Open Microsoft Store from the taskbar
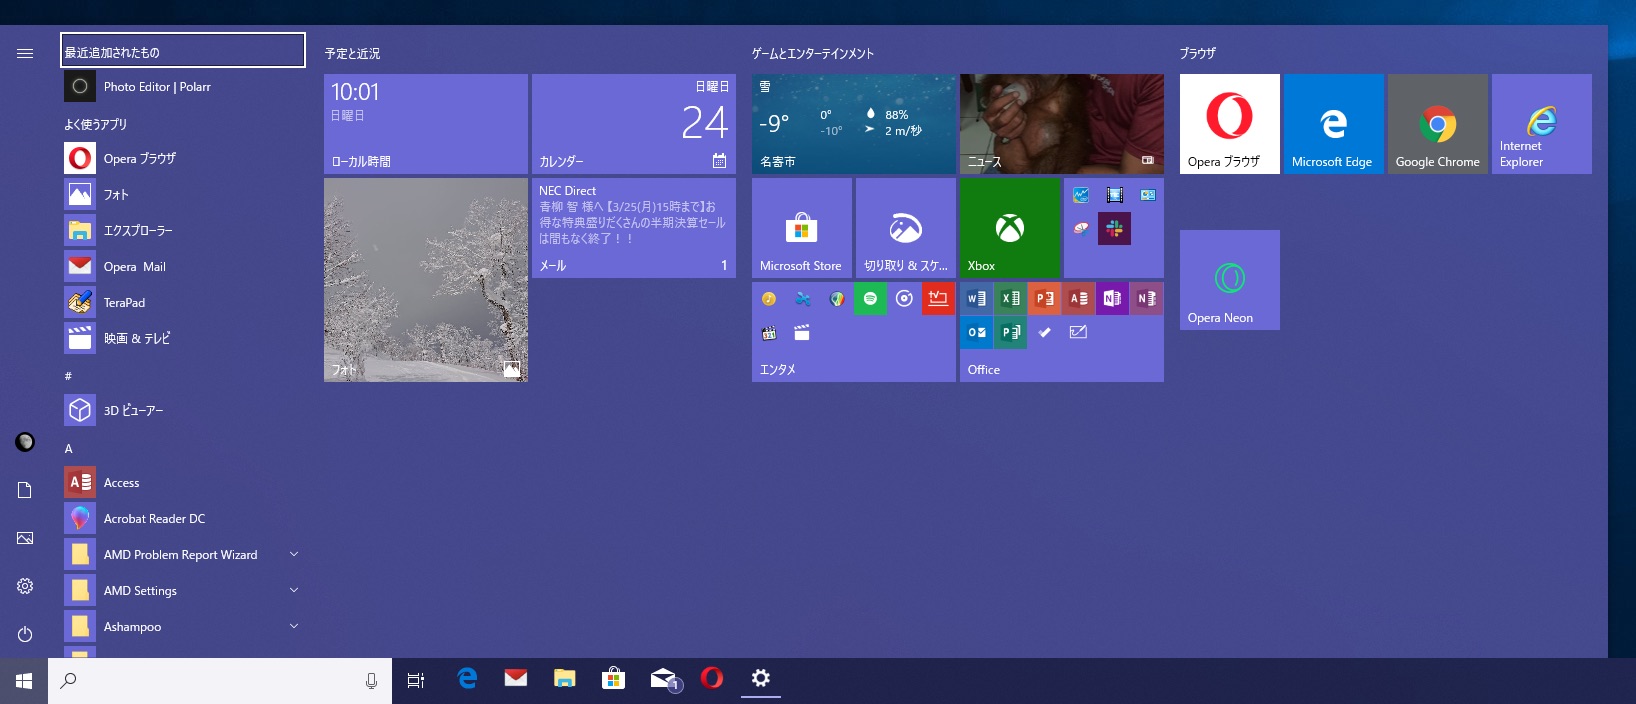1636x704 pixels. (x=613, y=680)
